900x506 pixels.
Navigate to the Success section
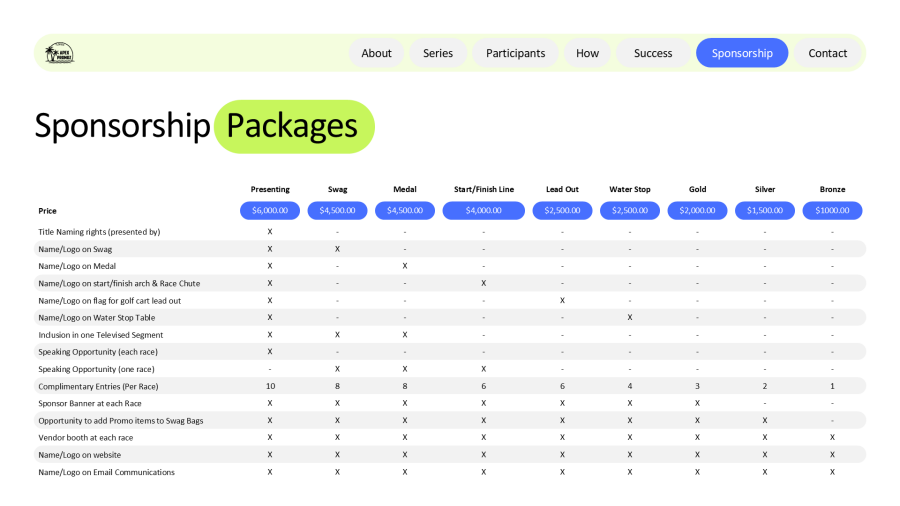coord(653,53)
